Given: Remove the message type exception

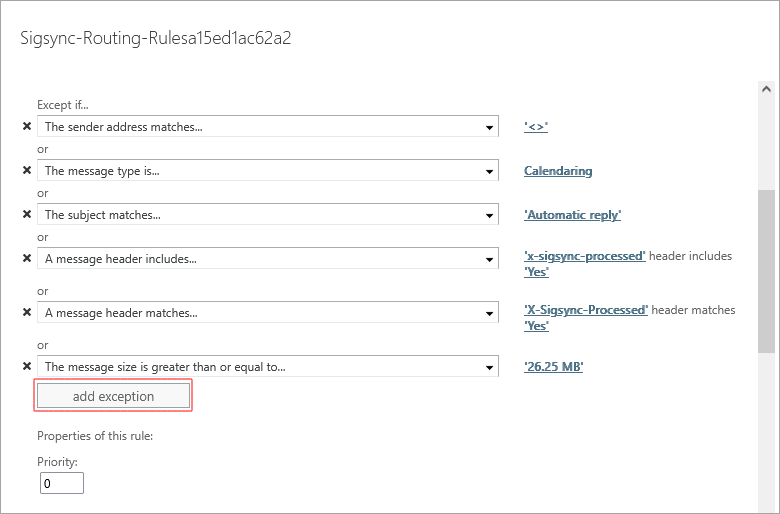Looking at the screenshot, I should (27, 171).
